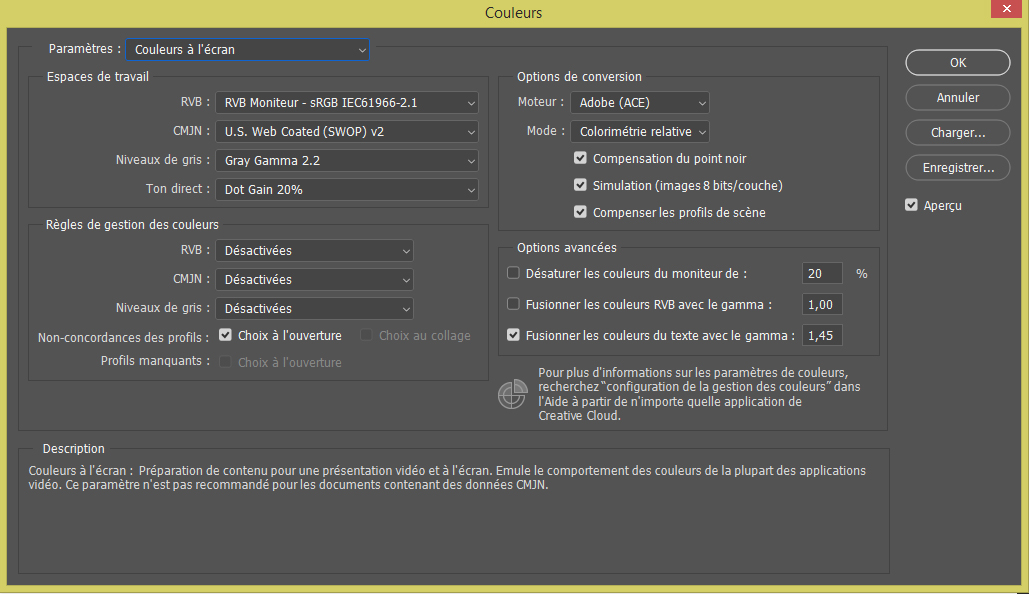Enable Fusionner les couleurs RVB avec gamma

pos(513,303)
